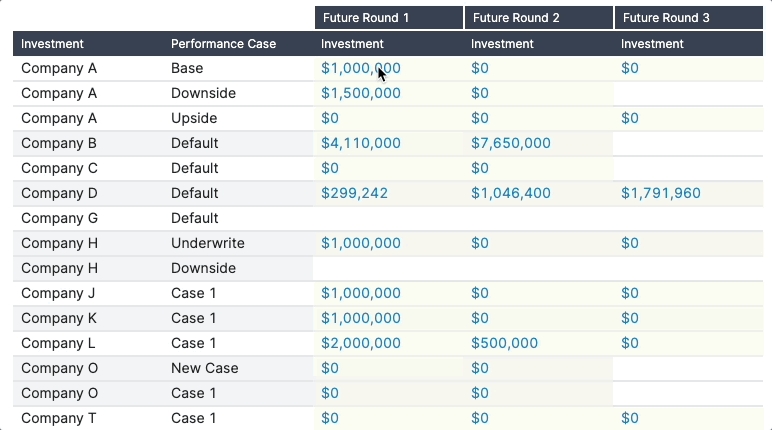Viewport: 772px width, 430px height.
Task: Open Company B's $4,110,000 investment value
Action: pyautogui.click(x=361, y=143)
